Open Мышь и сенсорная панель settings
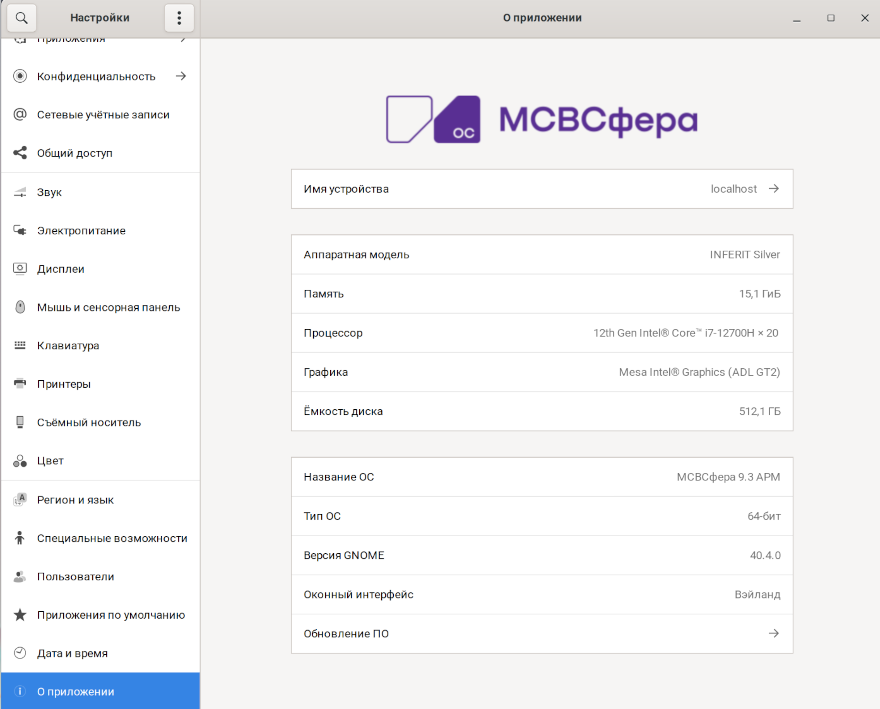This screenshot has width=880, height=709. [x=100, y=307]
